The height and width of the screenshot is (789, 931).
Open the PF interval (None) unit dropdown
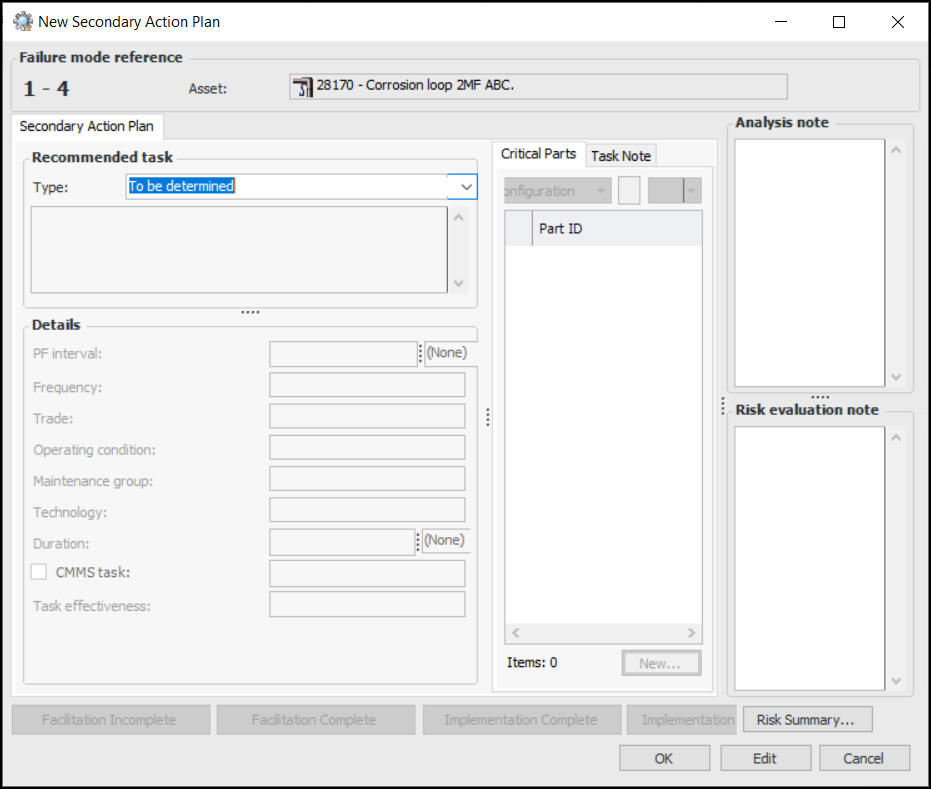(x=446, y=353)
